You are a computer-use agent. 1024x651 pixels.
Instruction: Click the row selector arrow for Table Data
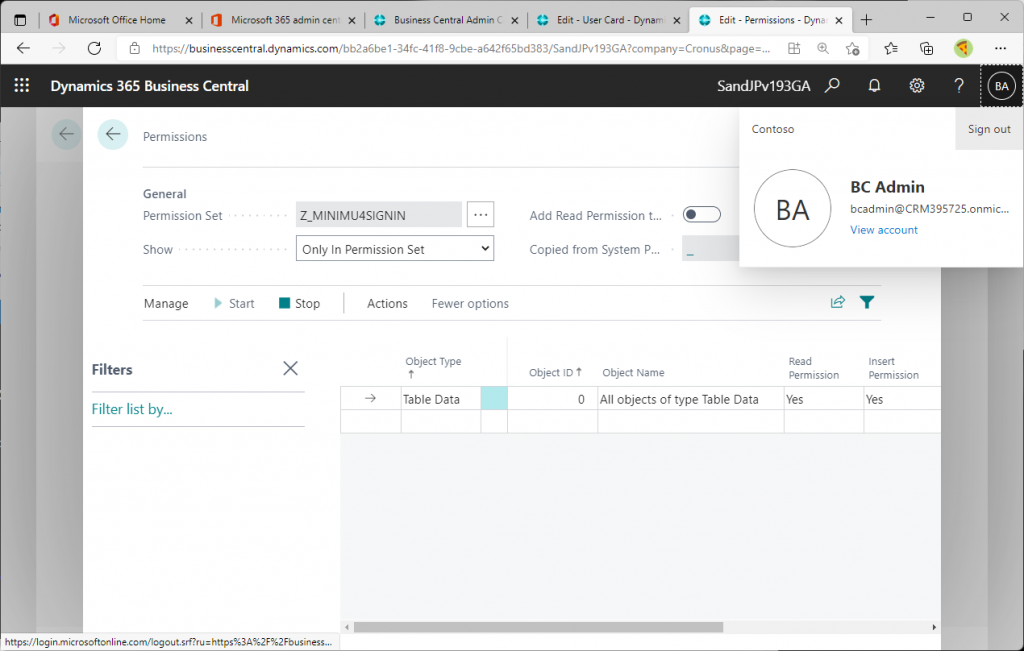pos(370,398)
